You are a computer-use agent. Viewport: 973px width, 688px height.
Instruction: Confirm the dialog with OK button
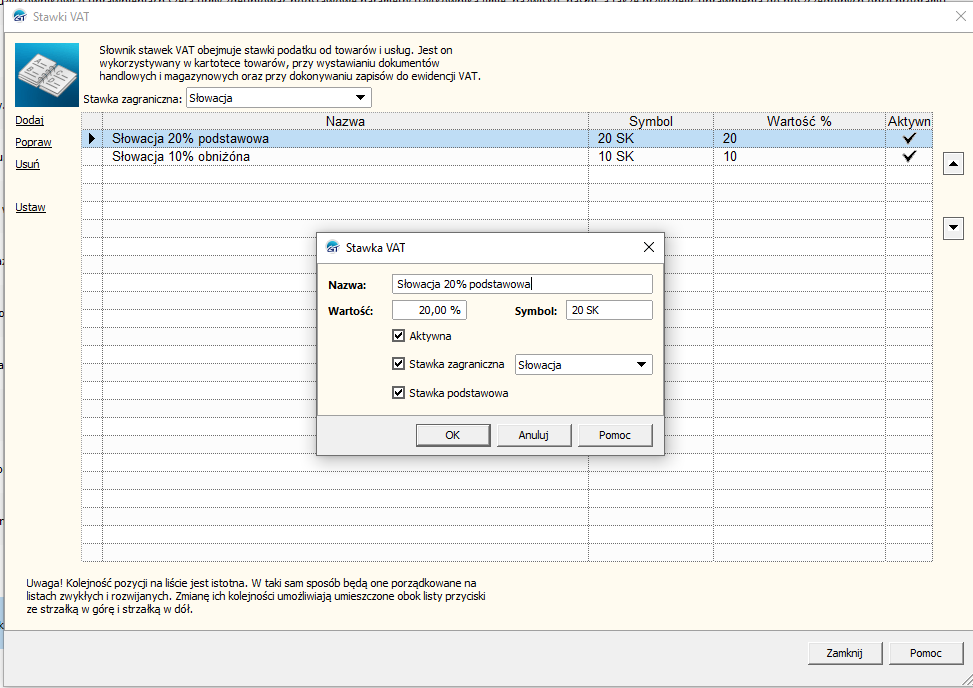[x=453, y=435]
